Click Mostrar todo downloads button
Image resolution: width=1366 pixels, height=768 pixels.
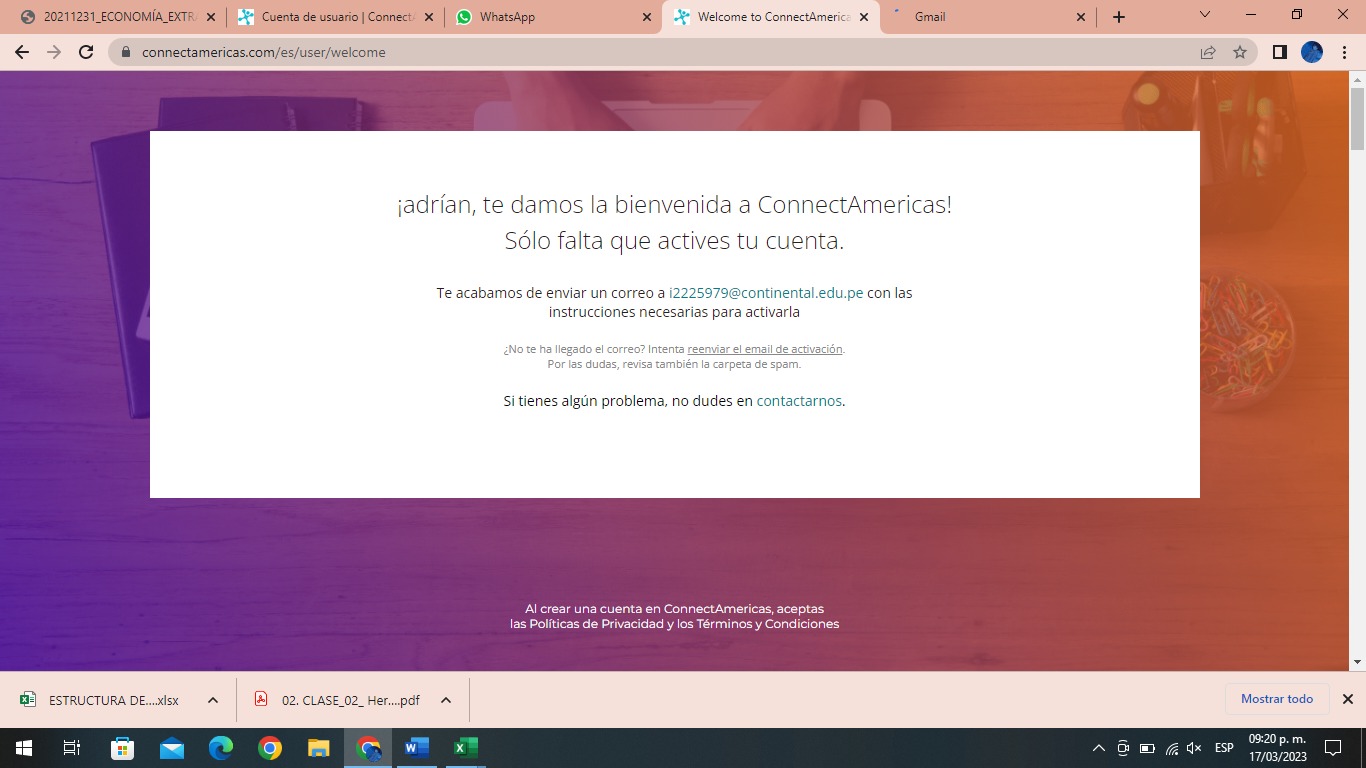click(x=1277, y=699)
